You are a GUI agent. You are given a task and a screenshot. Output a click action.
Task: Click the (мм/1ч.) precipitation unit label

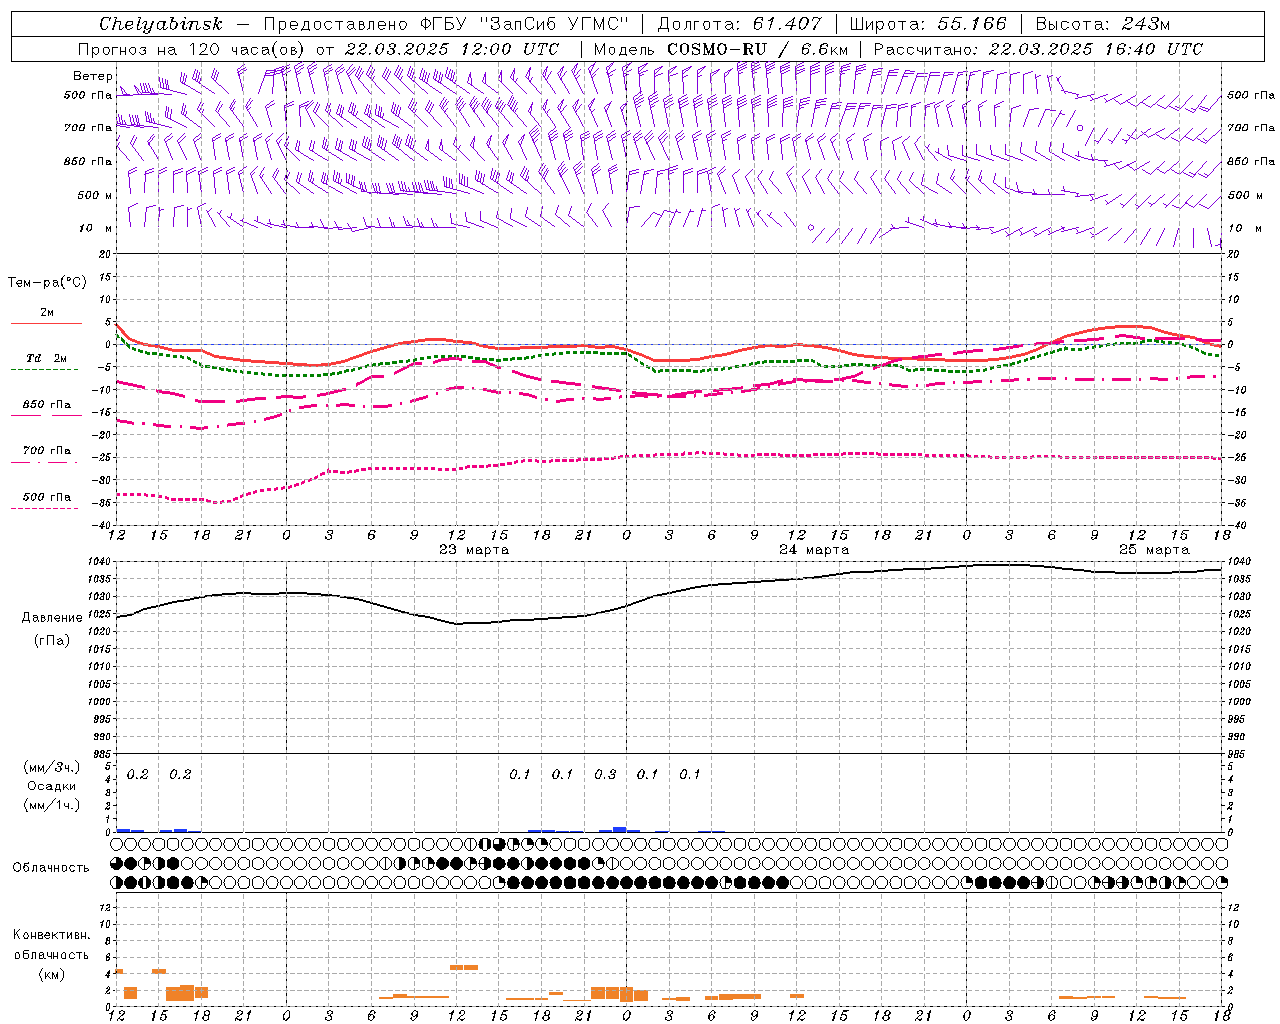(x=52, y=804)
